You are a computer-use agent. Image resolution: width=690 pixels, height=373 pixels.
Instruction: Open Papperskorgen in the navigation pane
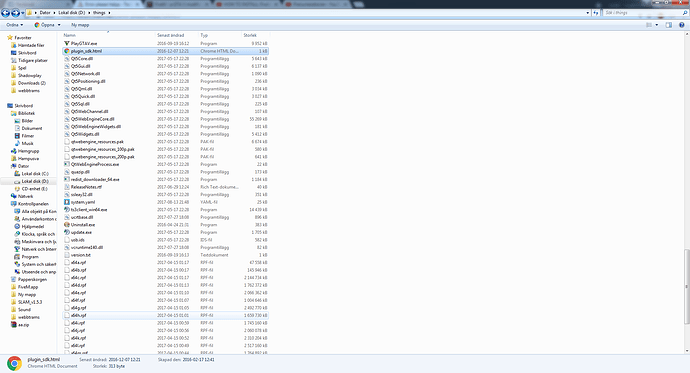point(32,279)
